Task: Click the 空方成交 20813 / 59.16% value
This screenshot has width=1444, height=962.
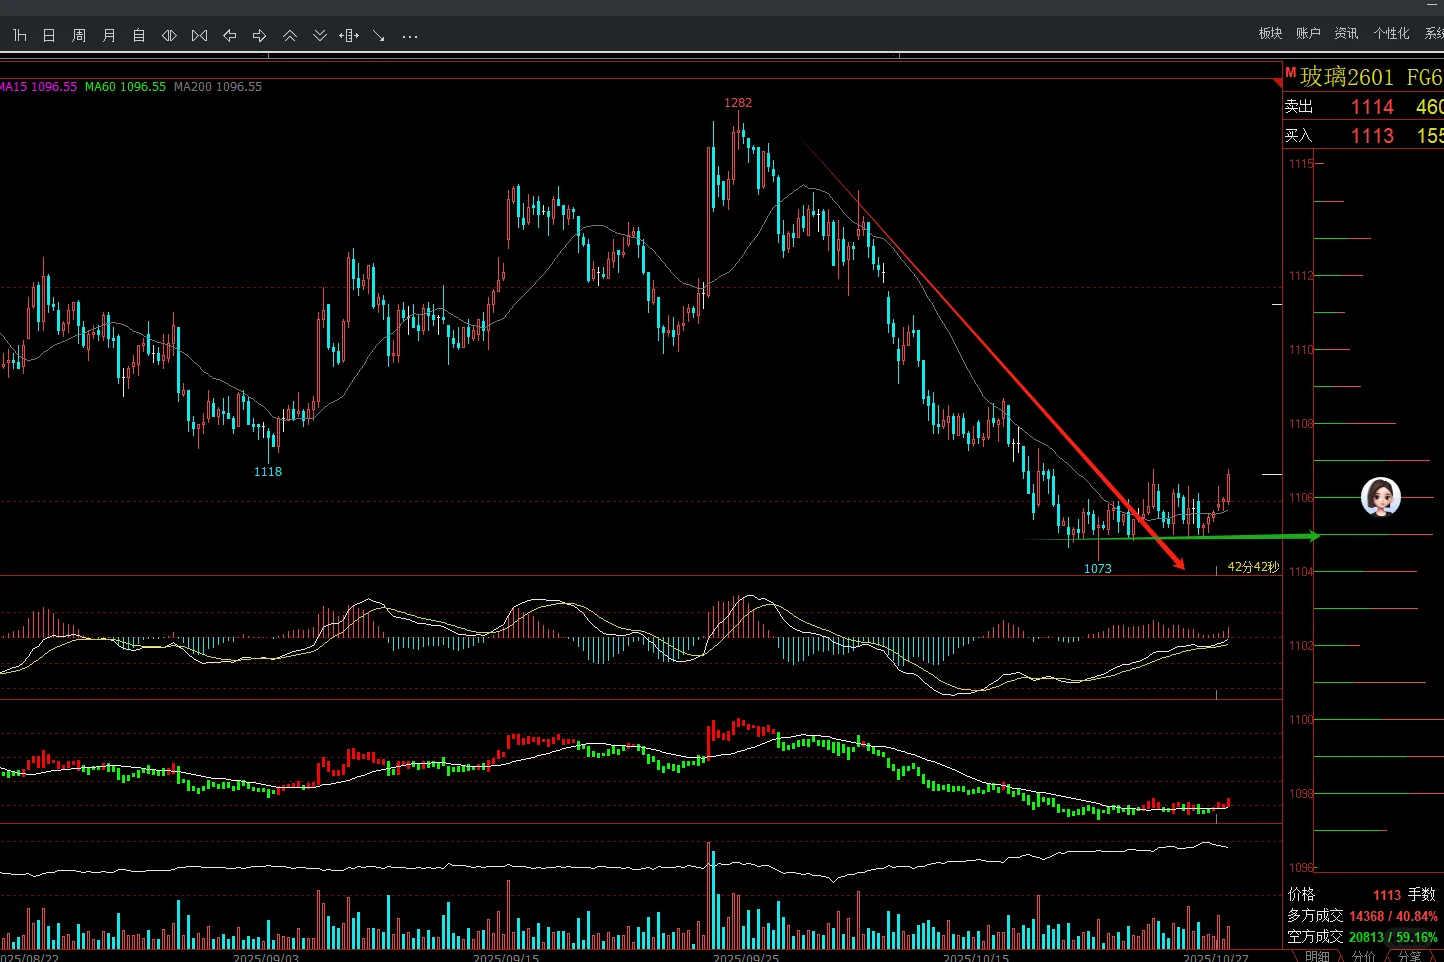Action: click(1393, 937)
